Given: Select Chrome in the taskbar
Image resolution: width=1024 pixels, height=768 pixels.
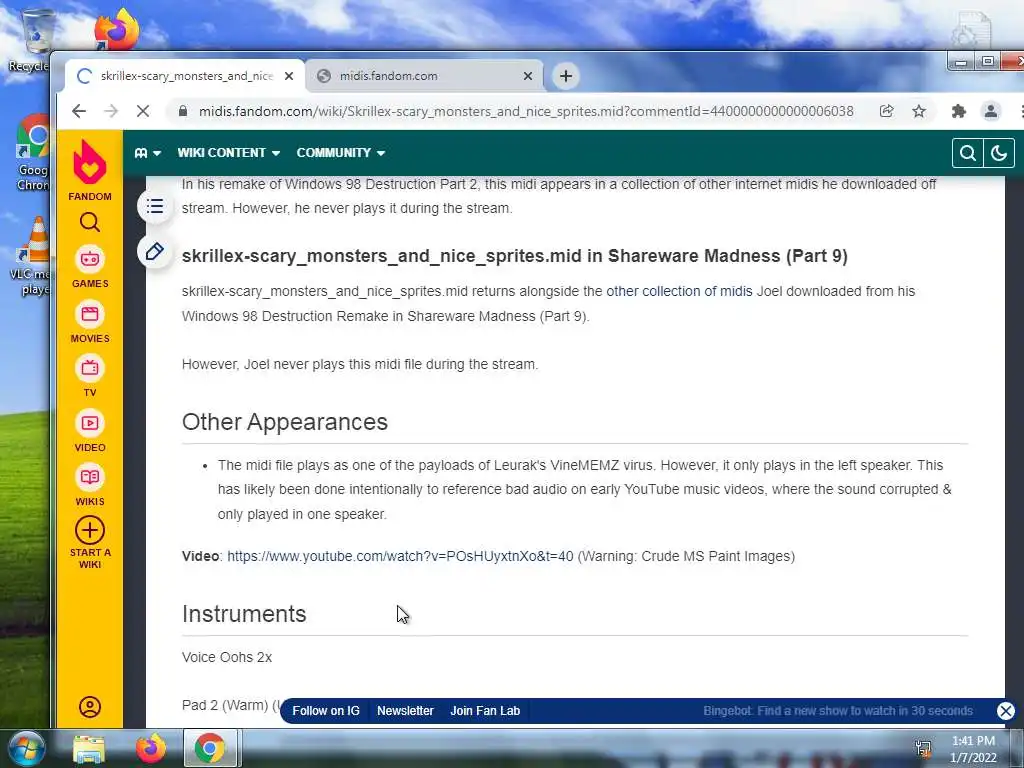Looking at the screenshot, I should pos(209,748).
